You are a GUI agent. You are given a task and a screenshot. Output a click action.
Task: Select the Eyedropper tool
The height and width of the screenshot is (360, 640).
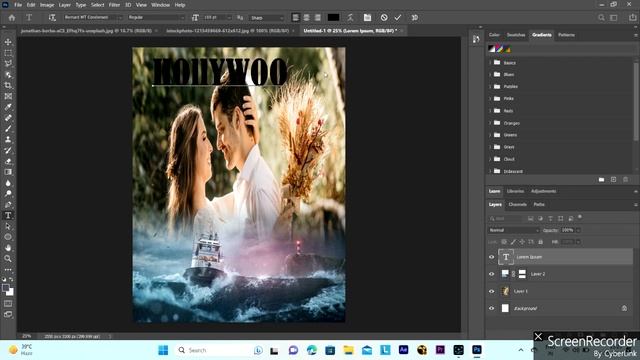pyautogui.click(x=8, y=107)
